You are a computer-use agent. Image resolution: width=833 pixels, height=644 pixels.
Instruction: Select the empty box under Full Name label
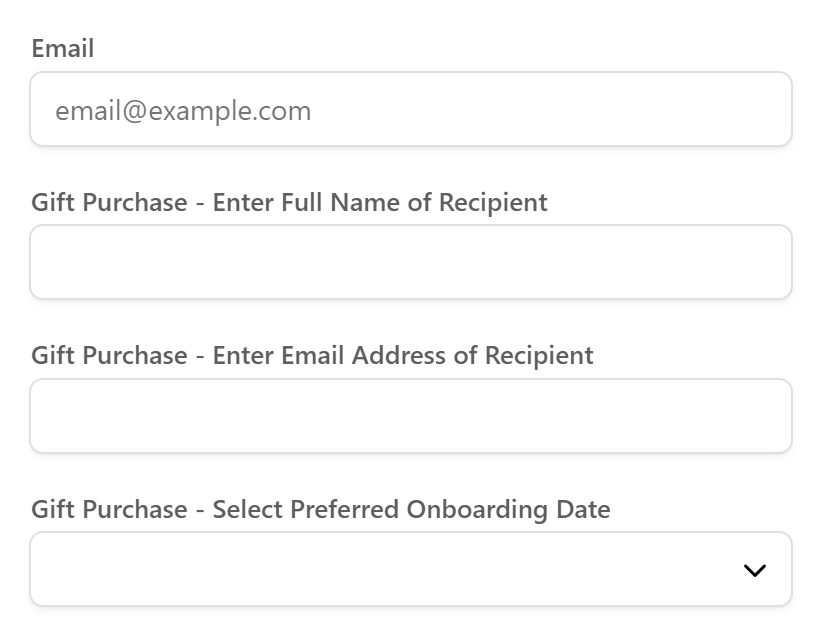[300, 262]
